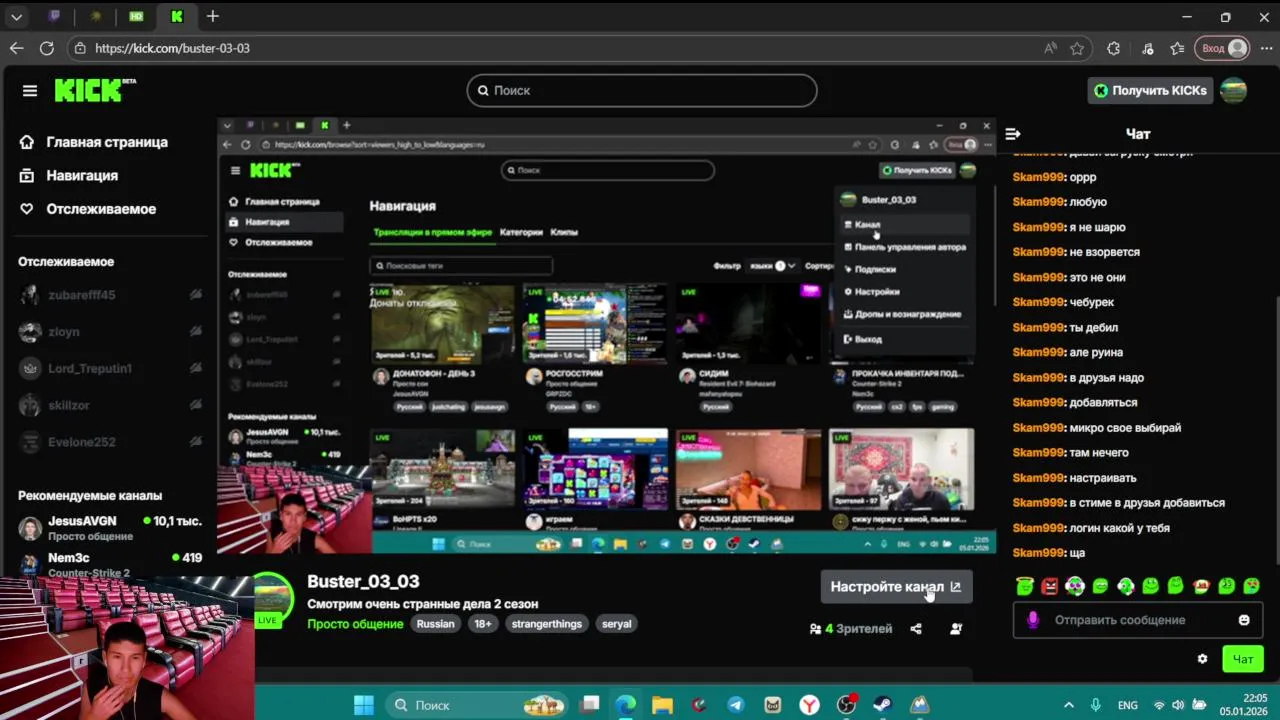
Task: Click the KICK logo
Action: [x=95, y=90]
